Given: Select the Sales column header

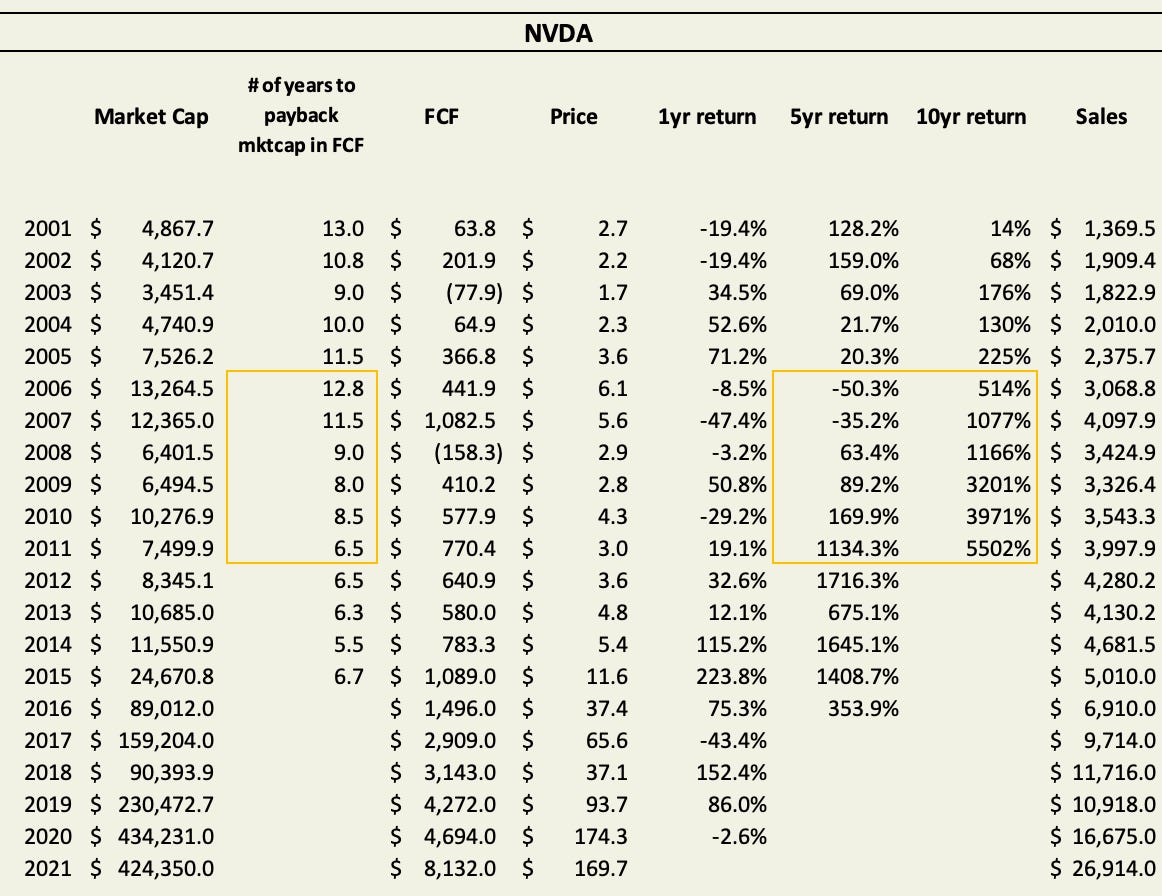Looking at the screenshot, I should click(x=1101, y=116).
